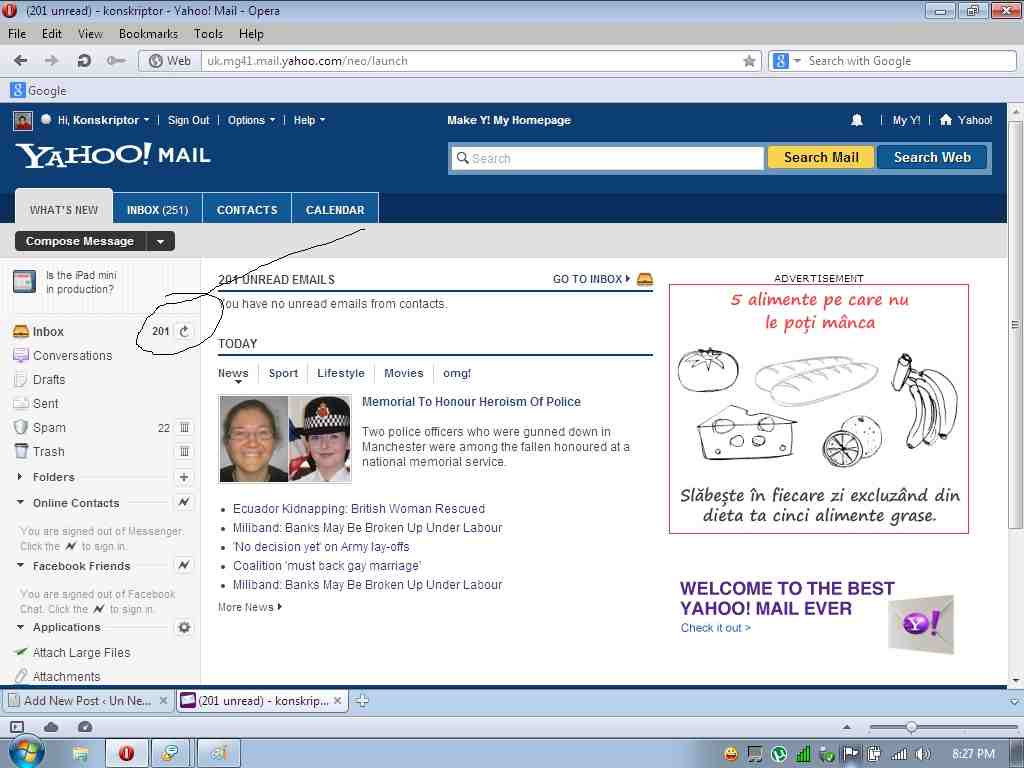Select the omg! news tab
The width and height of the screenshot is (1024, 768).
click(456, 373)
